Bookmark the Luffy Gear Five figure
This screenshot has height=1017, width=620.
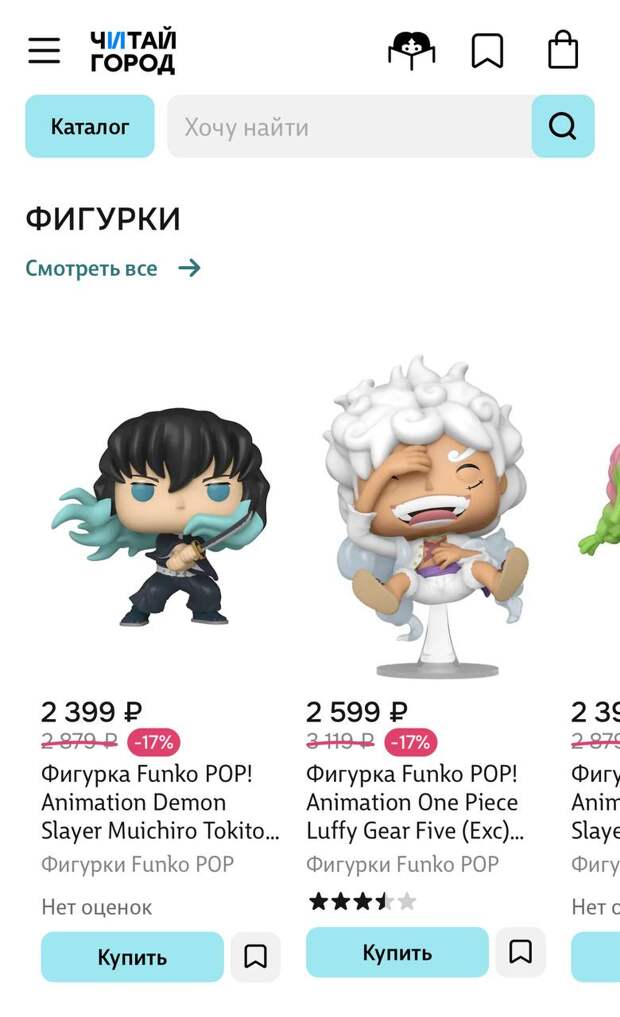(x=521, y=951)
